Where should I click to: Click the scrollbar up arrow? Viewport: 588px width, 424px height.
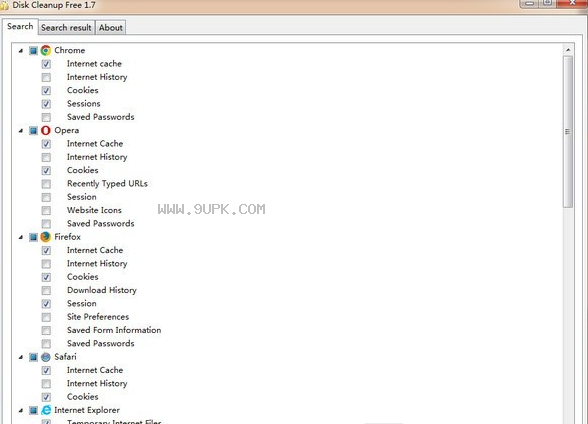point(568,50)
